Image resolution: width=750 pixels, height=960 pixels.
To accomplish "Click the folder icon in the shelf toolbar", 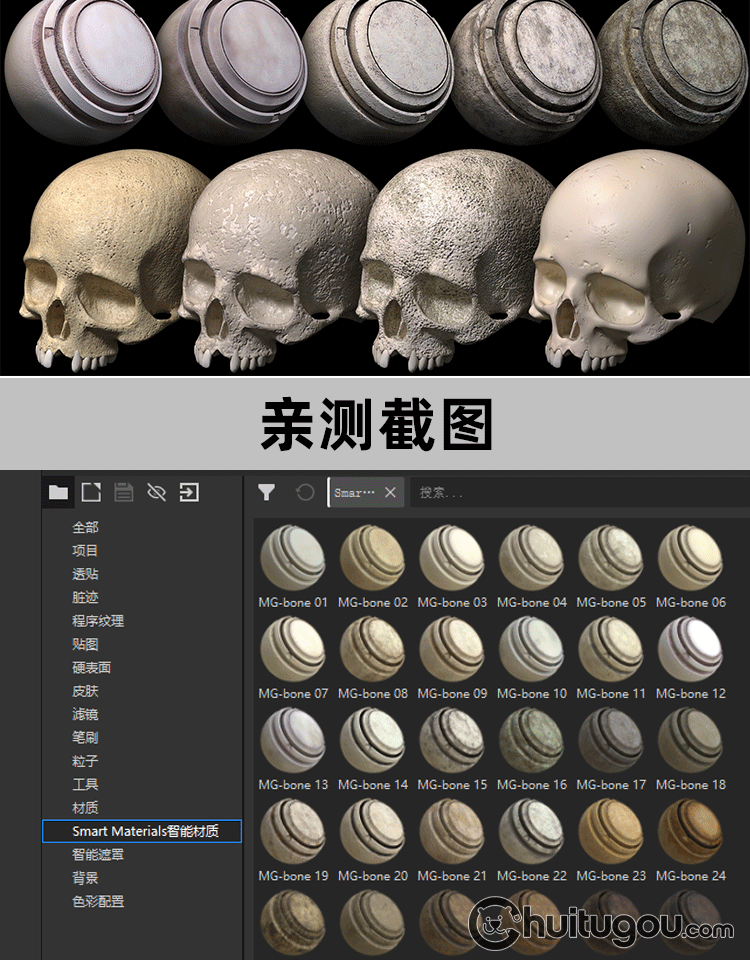I will click(x=59, y=492).
